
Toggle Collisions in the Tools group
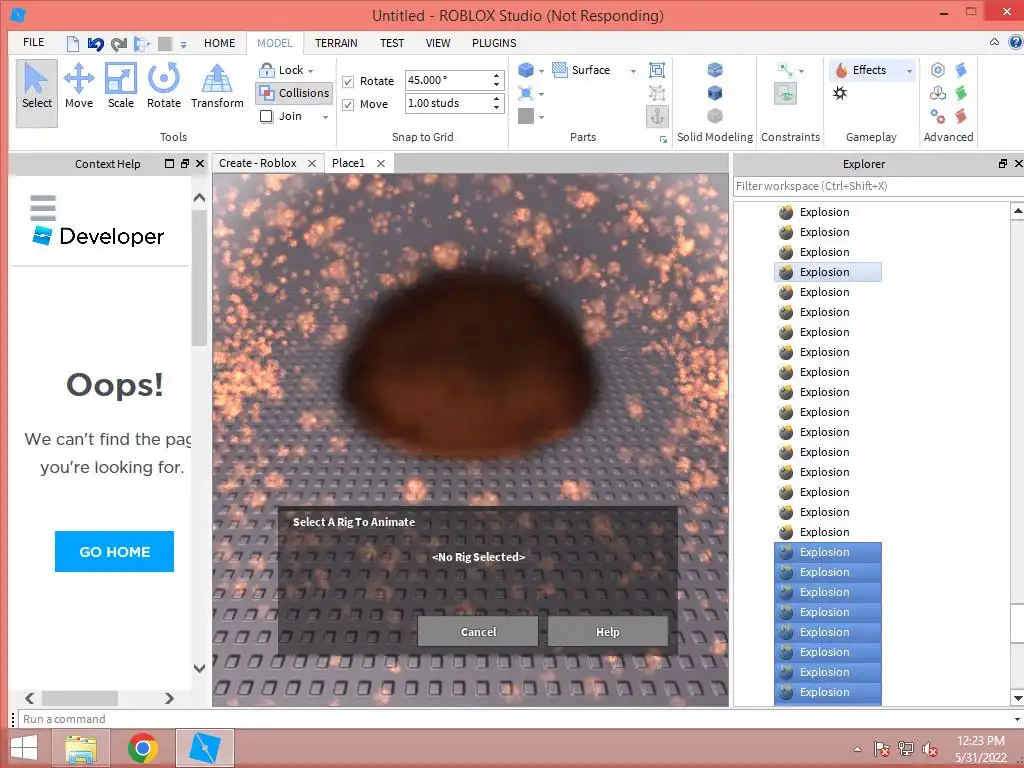tap(294, 93)
